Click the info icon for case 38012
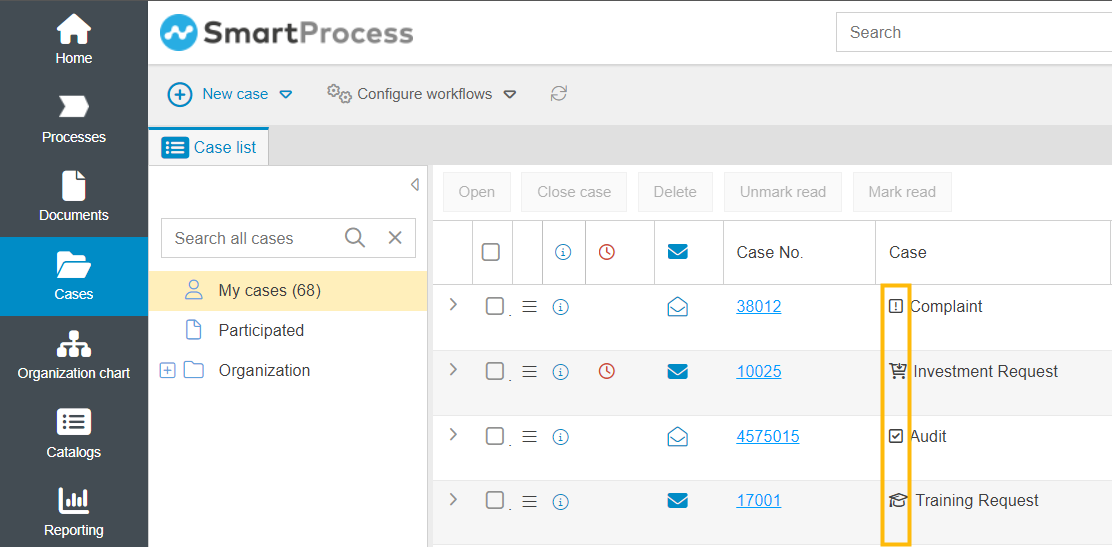Viewport: 1112px width, 547px height. [x=561, y=307]
